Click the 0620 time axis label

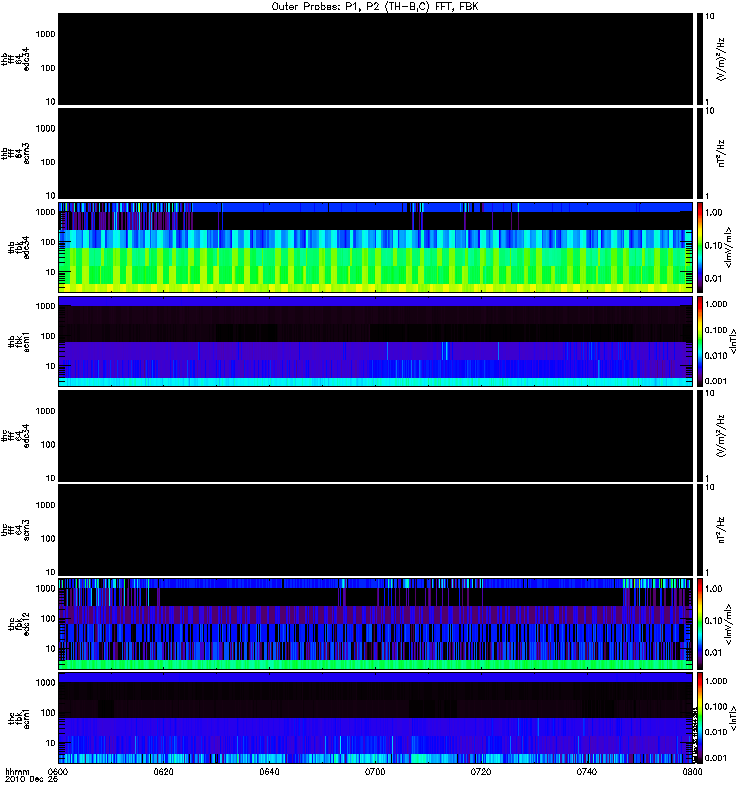[163, 772]
